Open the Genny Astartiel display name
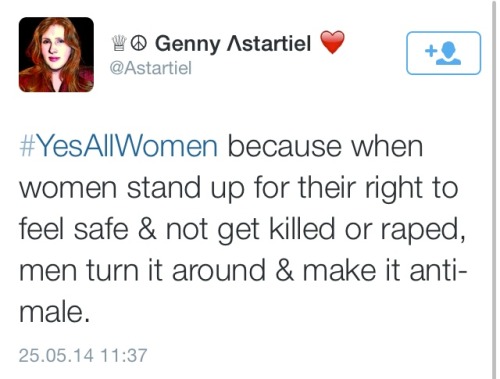Image resolution: width=500 pixels, height=379 pixels. pyautogui.click(x=233, y=43)
